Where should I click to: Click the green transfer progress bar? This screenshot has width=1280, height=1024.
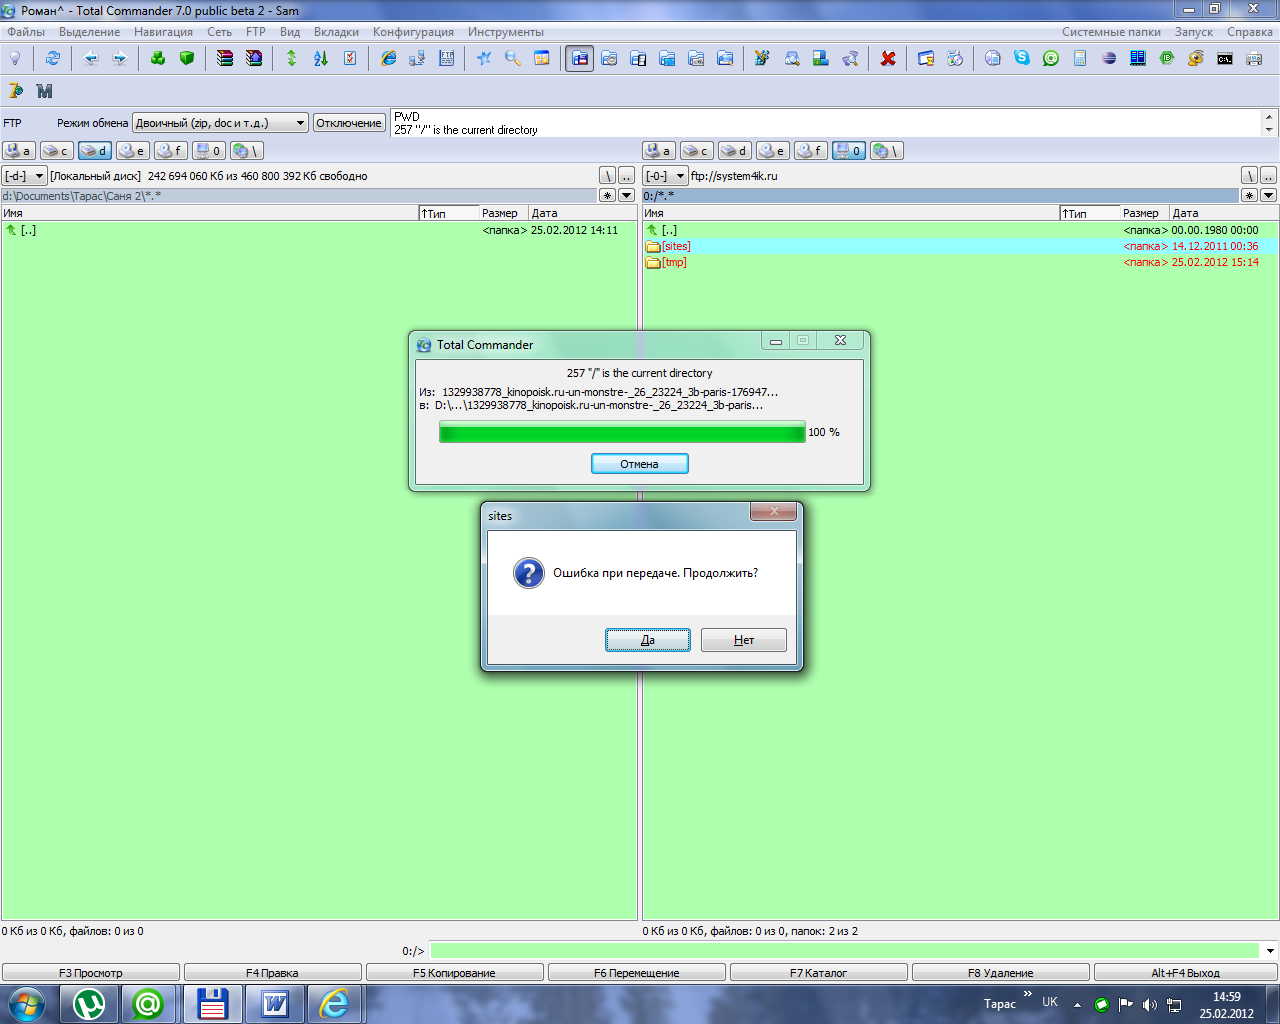(x=622, y=432)
